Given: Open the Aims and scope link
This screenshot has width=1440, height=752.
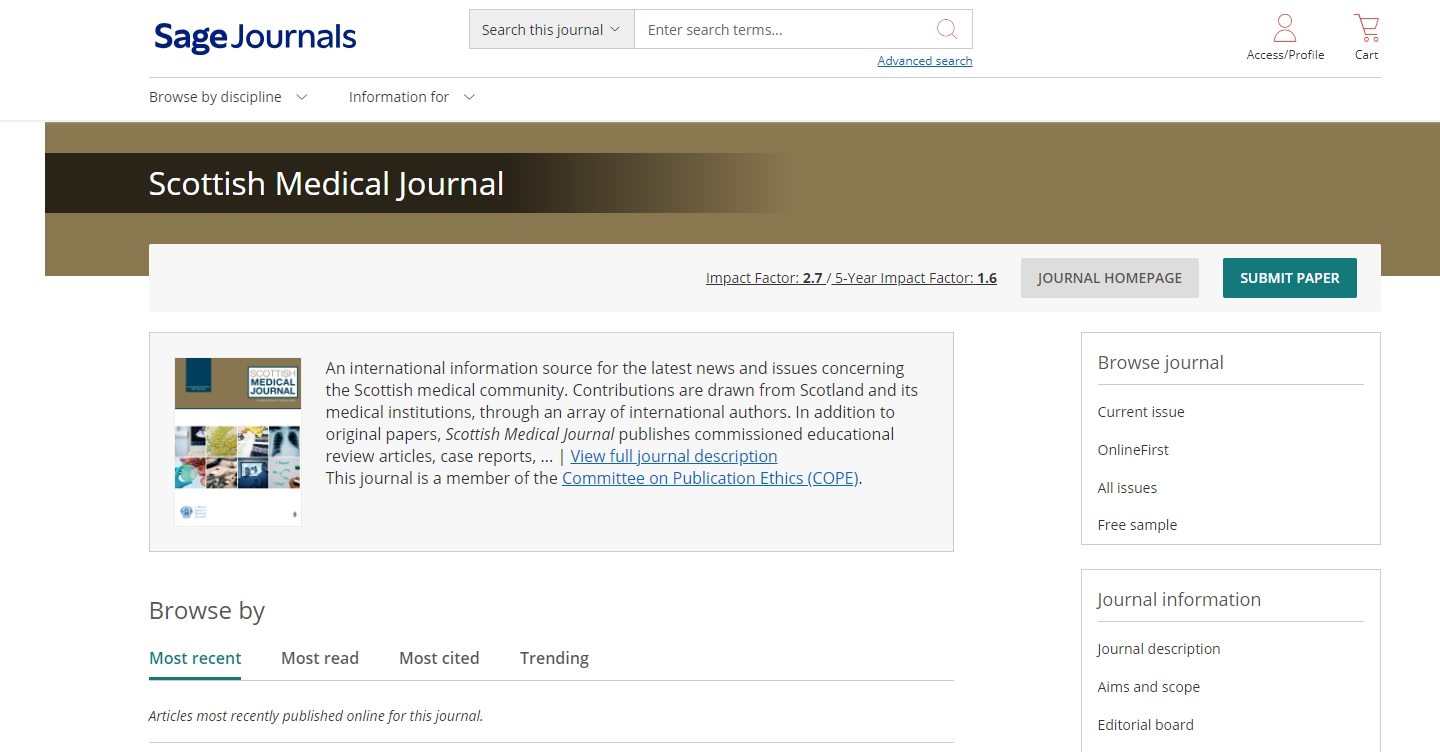Looking at the screenshot, I should pos(1148,687).
